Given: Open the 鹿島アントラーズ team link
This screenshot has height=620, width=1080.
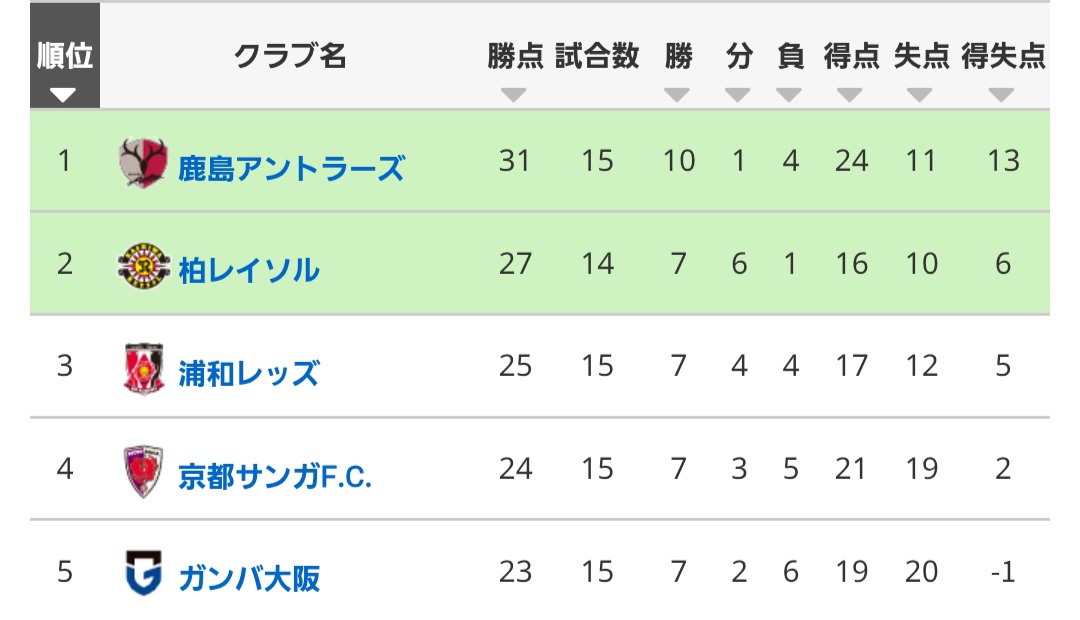Looking at the screenshot, I should click(x=291, y=168).
